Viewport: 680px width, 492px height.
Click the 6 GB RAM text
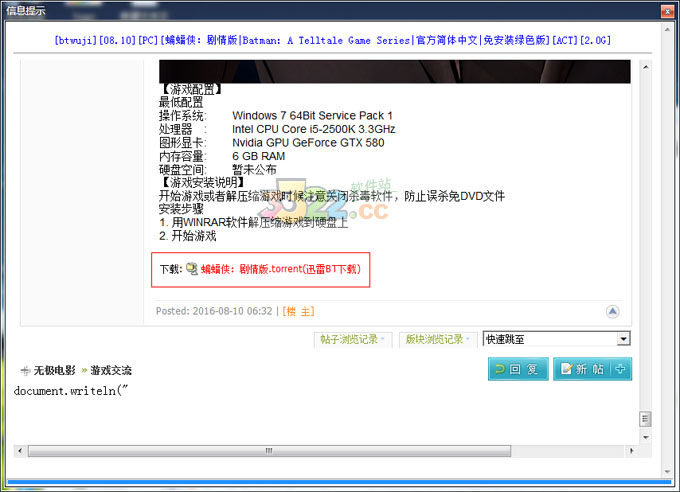pyautogui.click(x=258, y=156)
